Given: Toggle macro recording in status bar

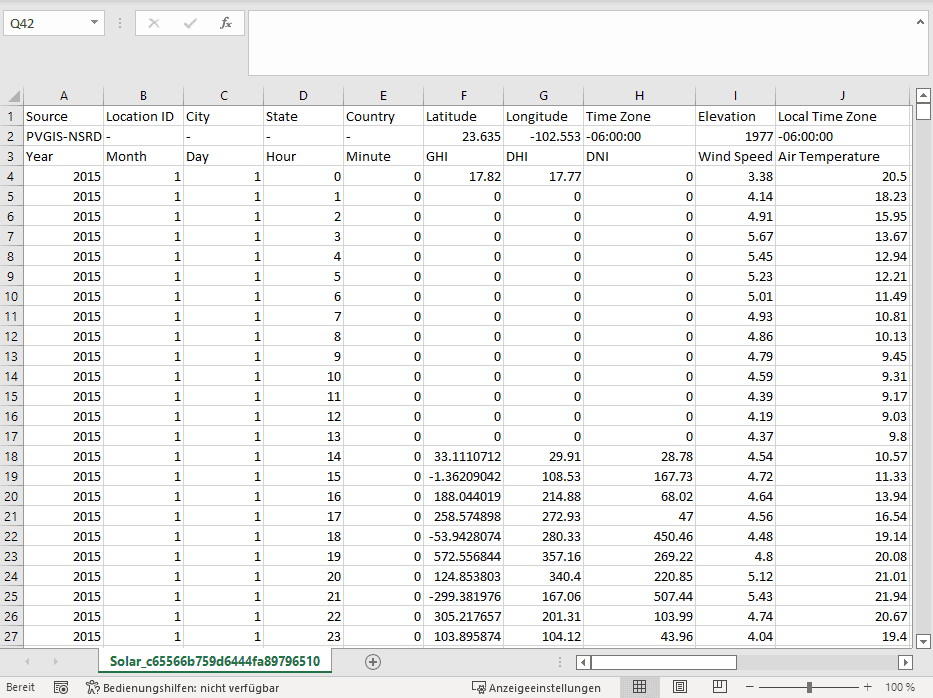Looking at the screenshot, I should 60,687.
